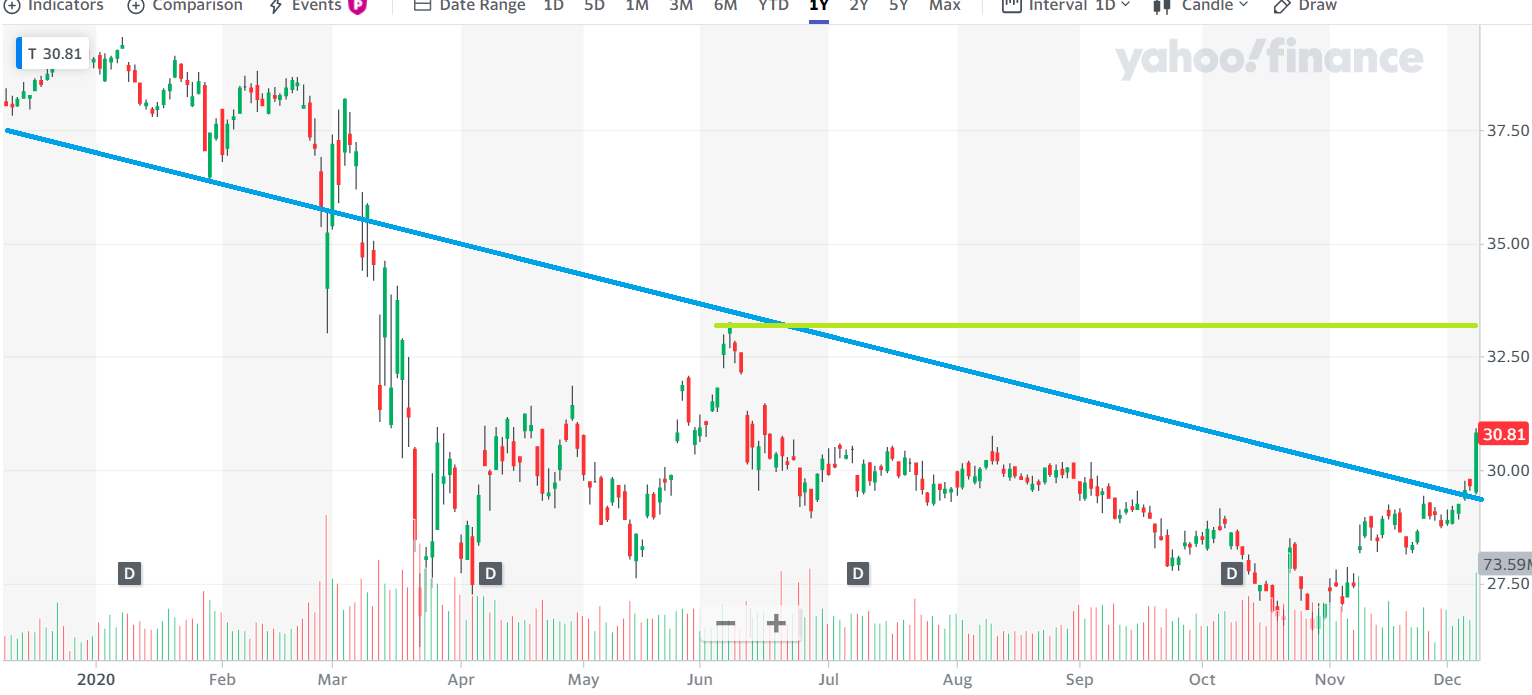Image resolution: width=1532 pixels, height=695 pixels.
Task: Open the Comparison tool
Action: pyautogui.click(x=185, y=6)
